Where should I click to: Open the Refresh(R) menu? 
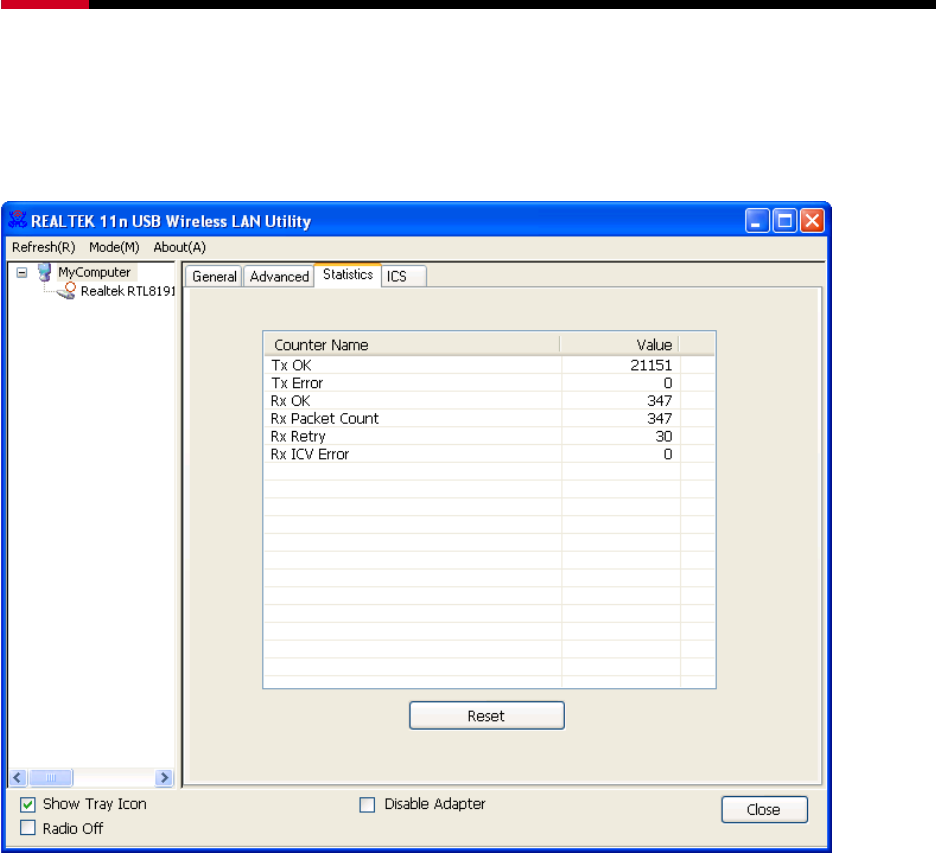click(x=44, y=247)
